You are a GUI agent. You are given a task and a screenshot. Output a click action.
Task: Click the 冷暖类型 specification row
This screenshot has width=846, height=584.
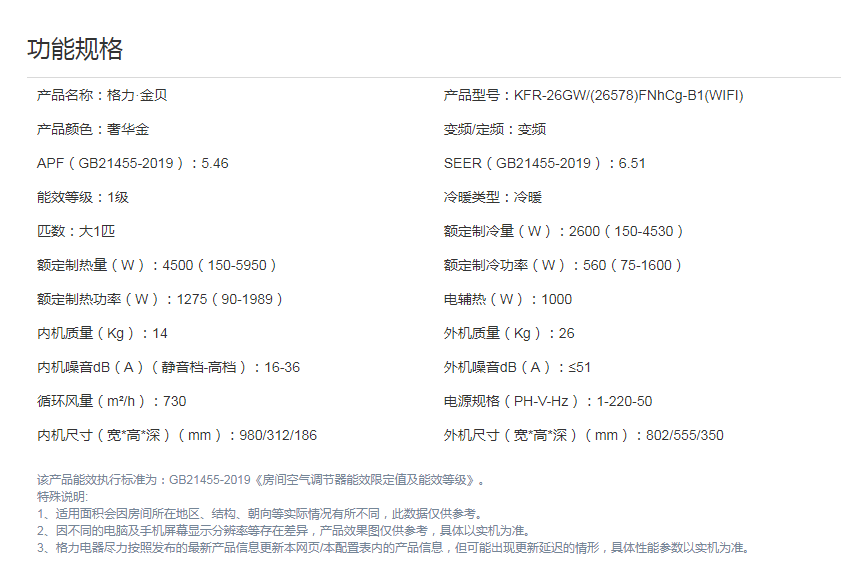pos(491,198)
